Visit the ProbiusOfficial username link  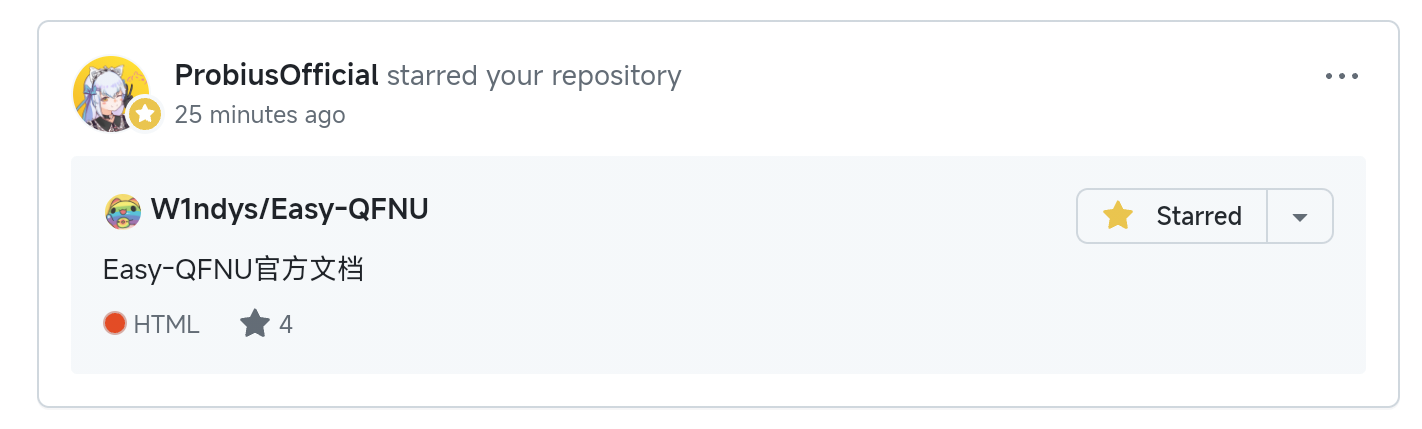click(276, 75)
